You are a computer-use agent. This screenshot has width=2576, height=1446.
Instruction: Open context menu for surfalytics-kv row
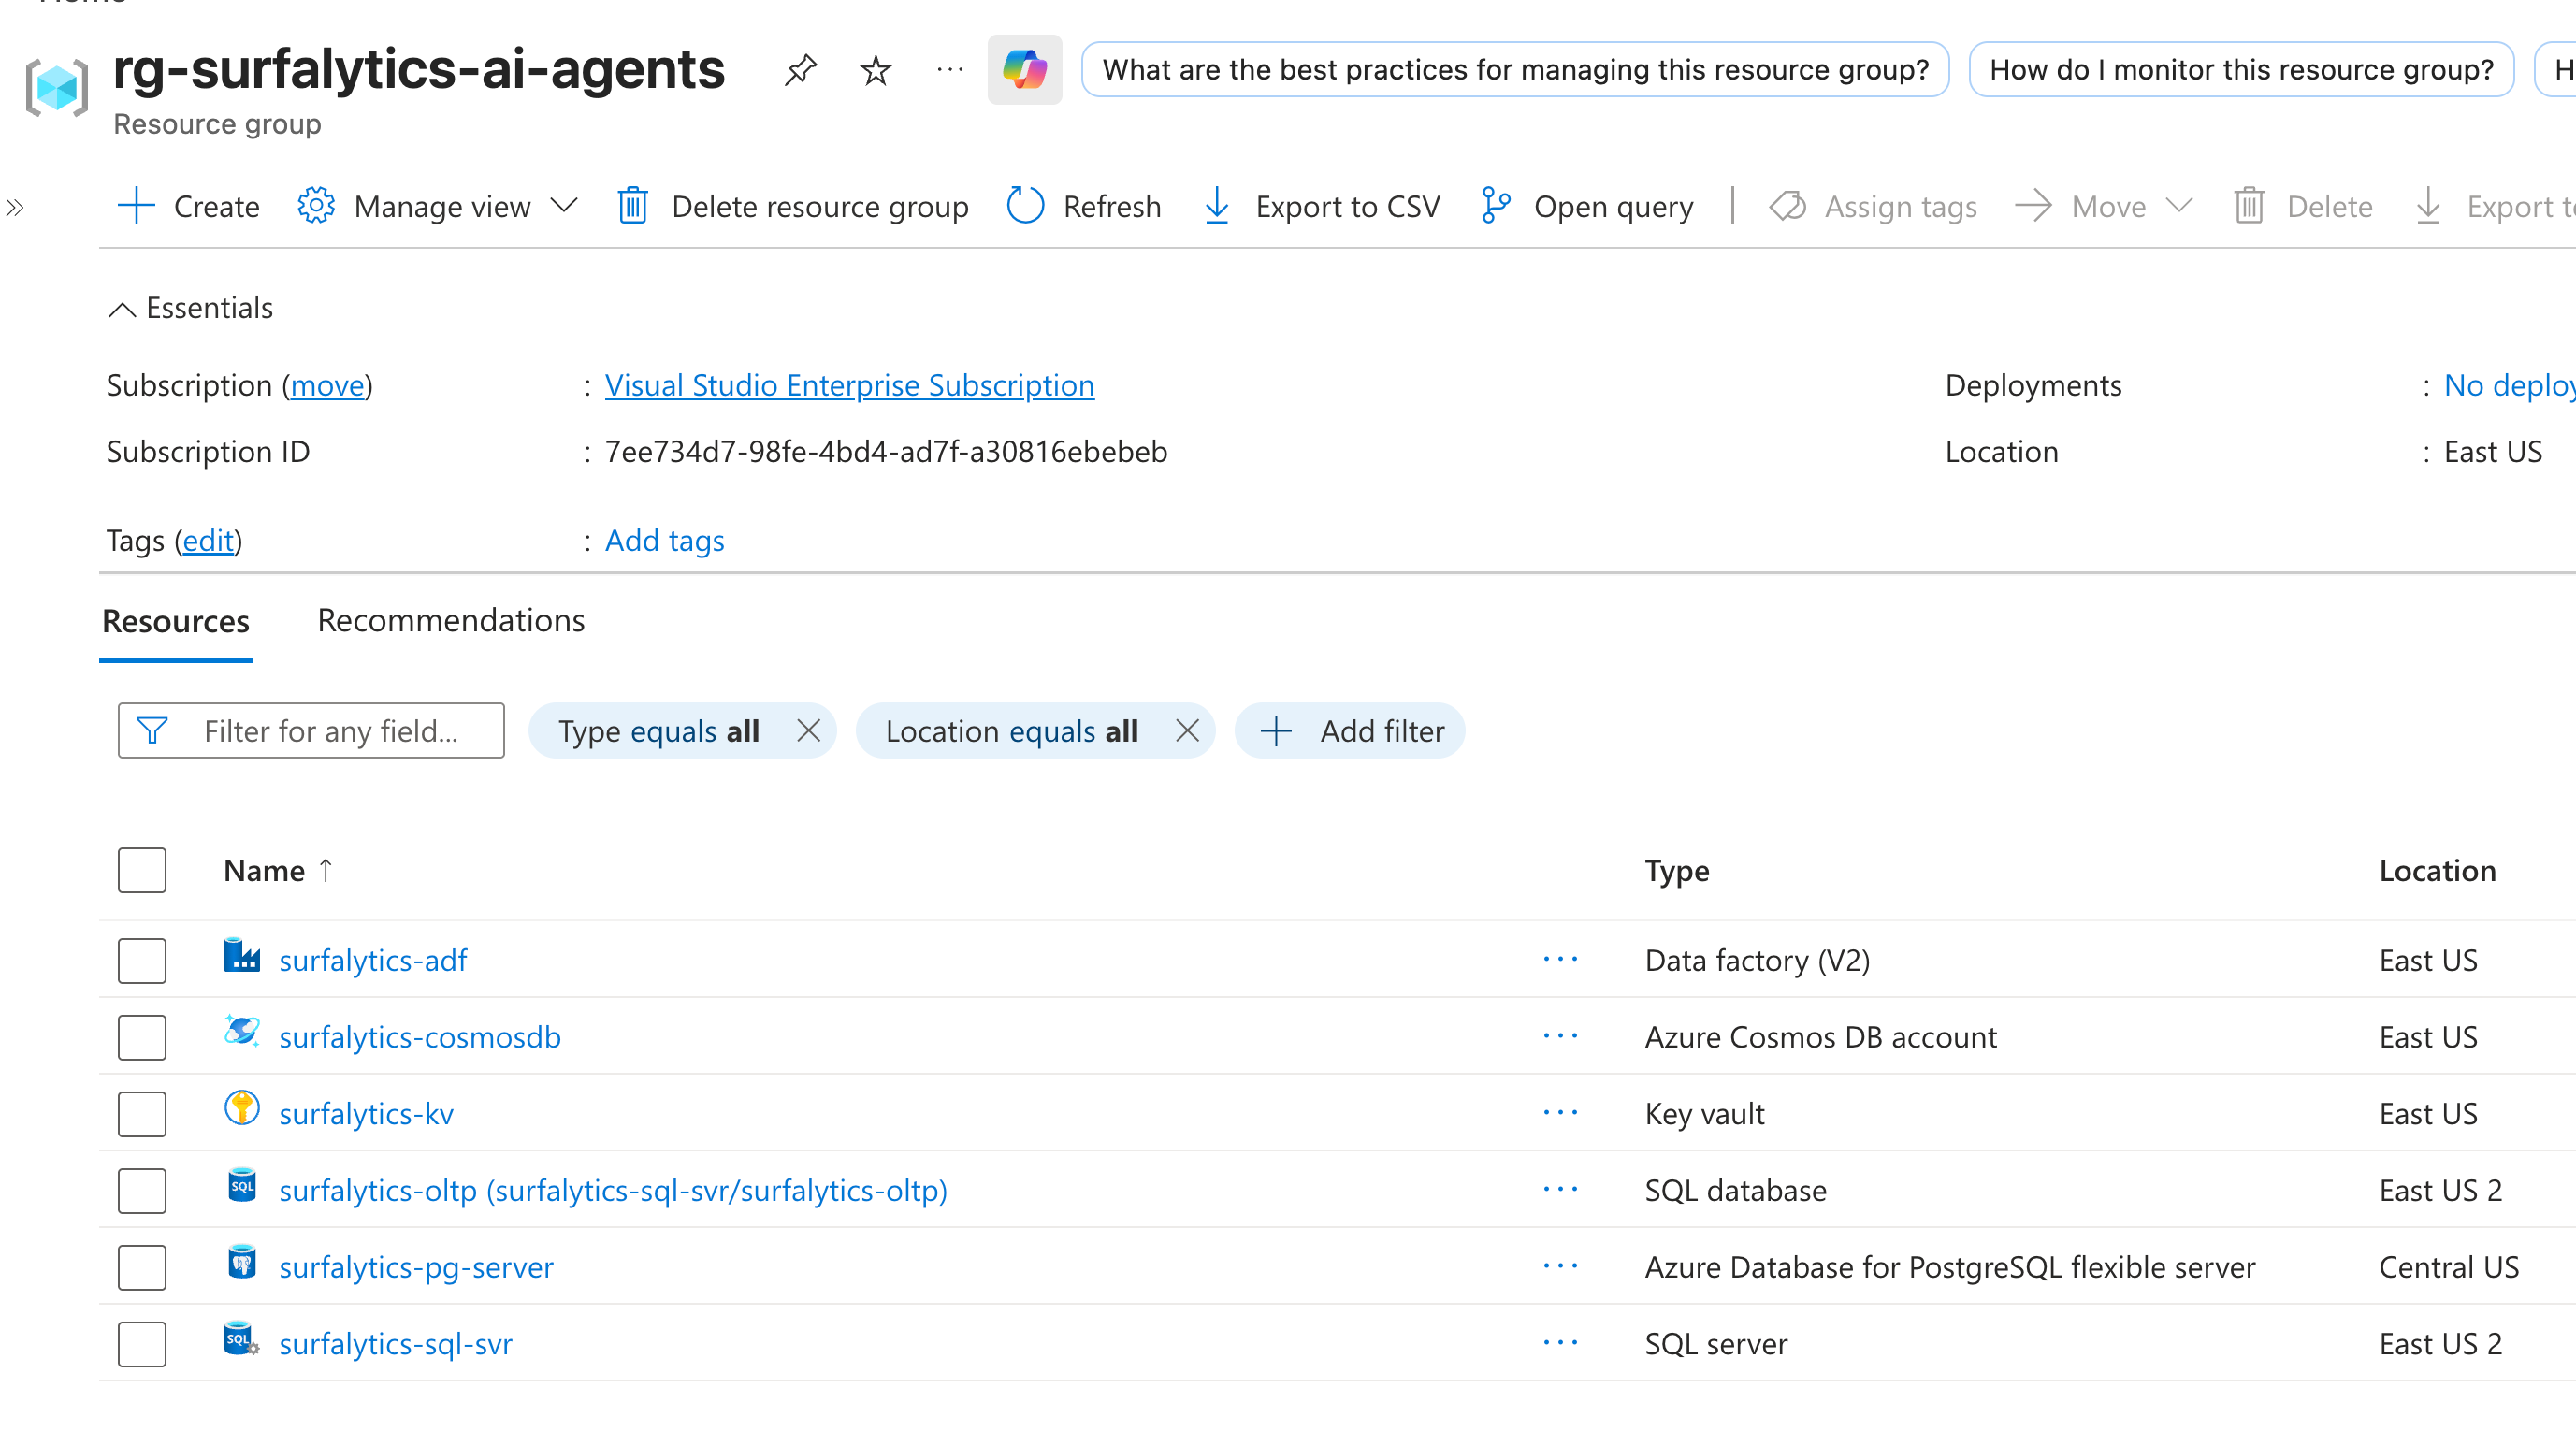(x=1559, y=1113)
